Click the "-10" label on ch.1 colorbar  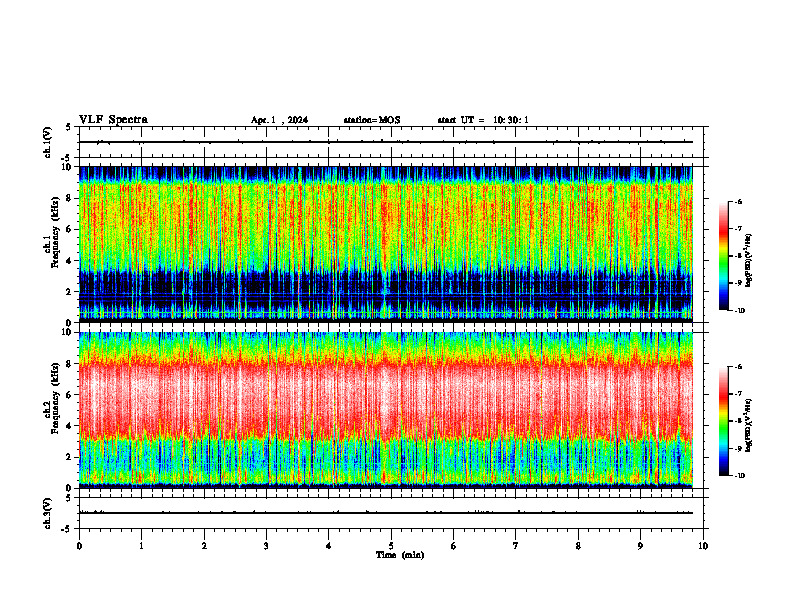pos(740,311)
